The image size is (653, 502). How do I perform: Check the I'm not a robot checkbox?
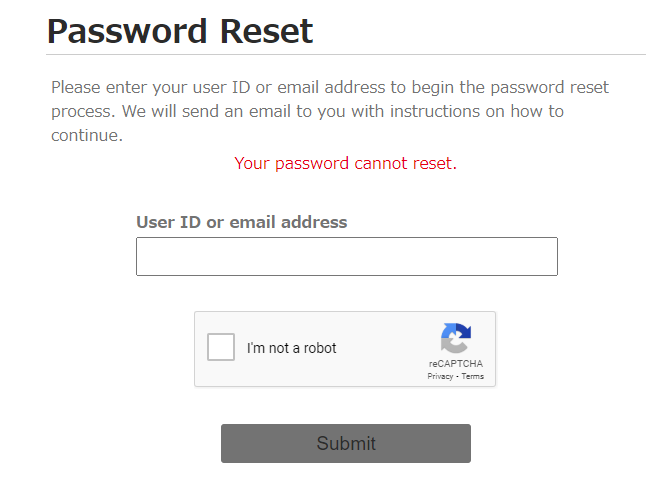tap(221, 348)
